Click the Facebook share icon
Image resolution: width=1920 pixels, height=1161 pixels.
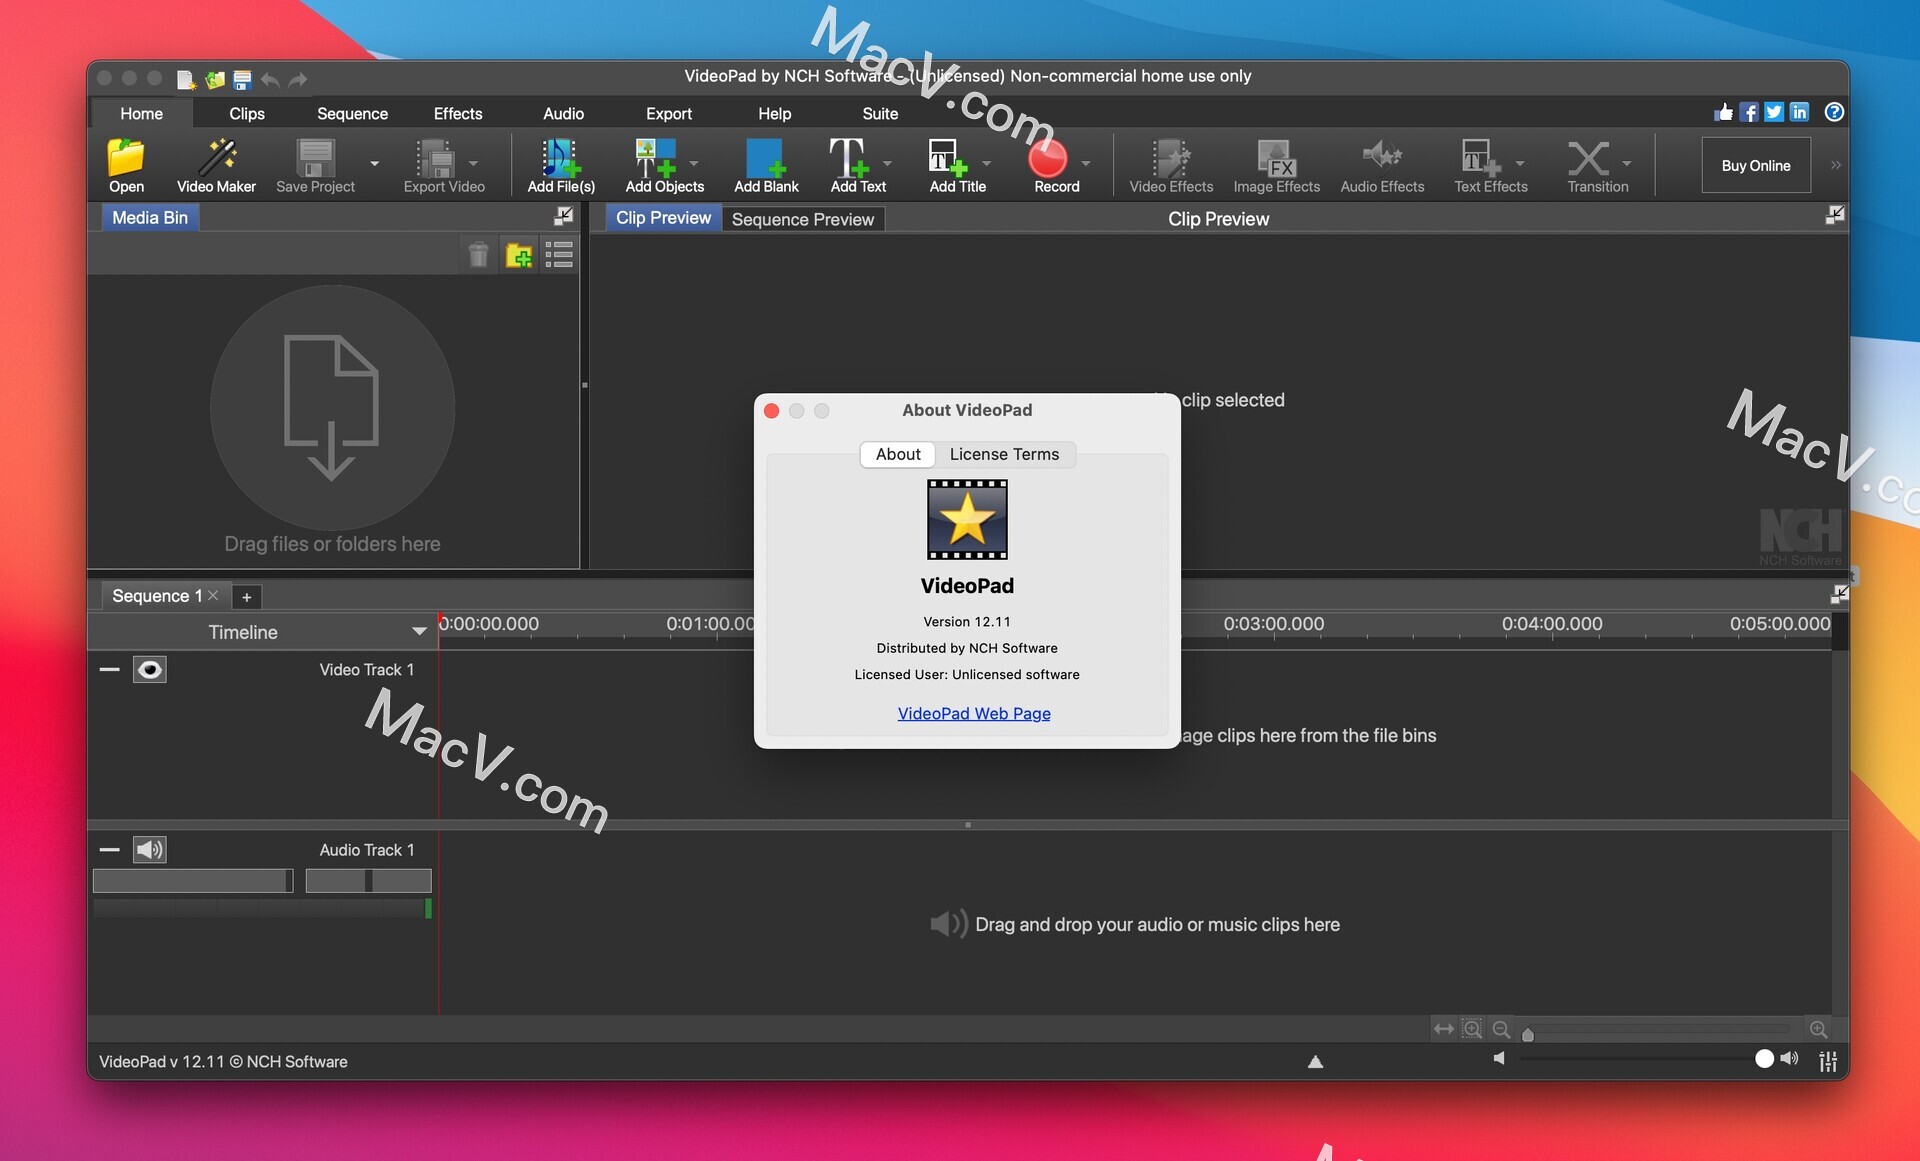click(1749, 112)
